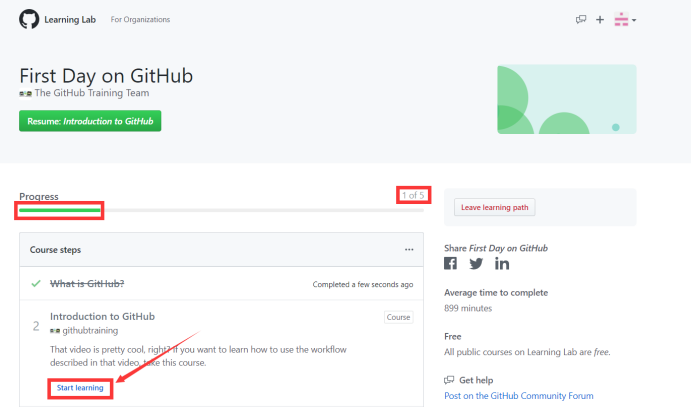Click the Resume: Introduction to GitHub button
The height and width of the screenshot is (408, 691).
[x=90, y=121]
